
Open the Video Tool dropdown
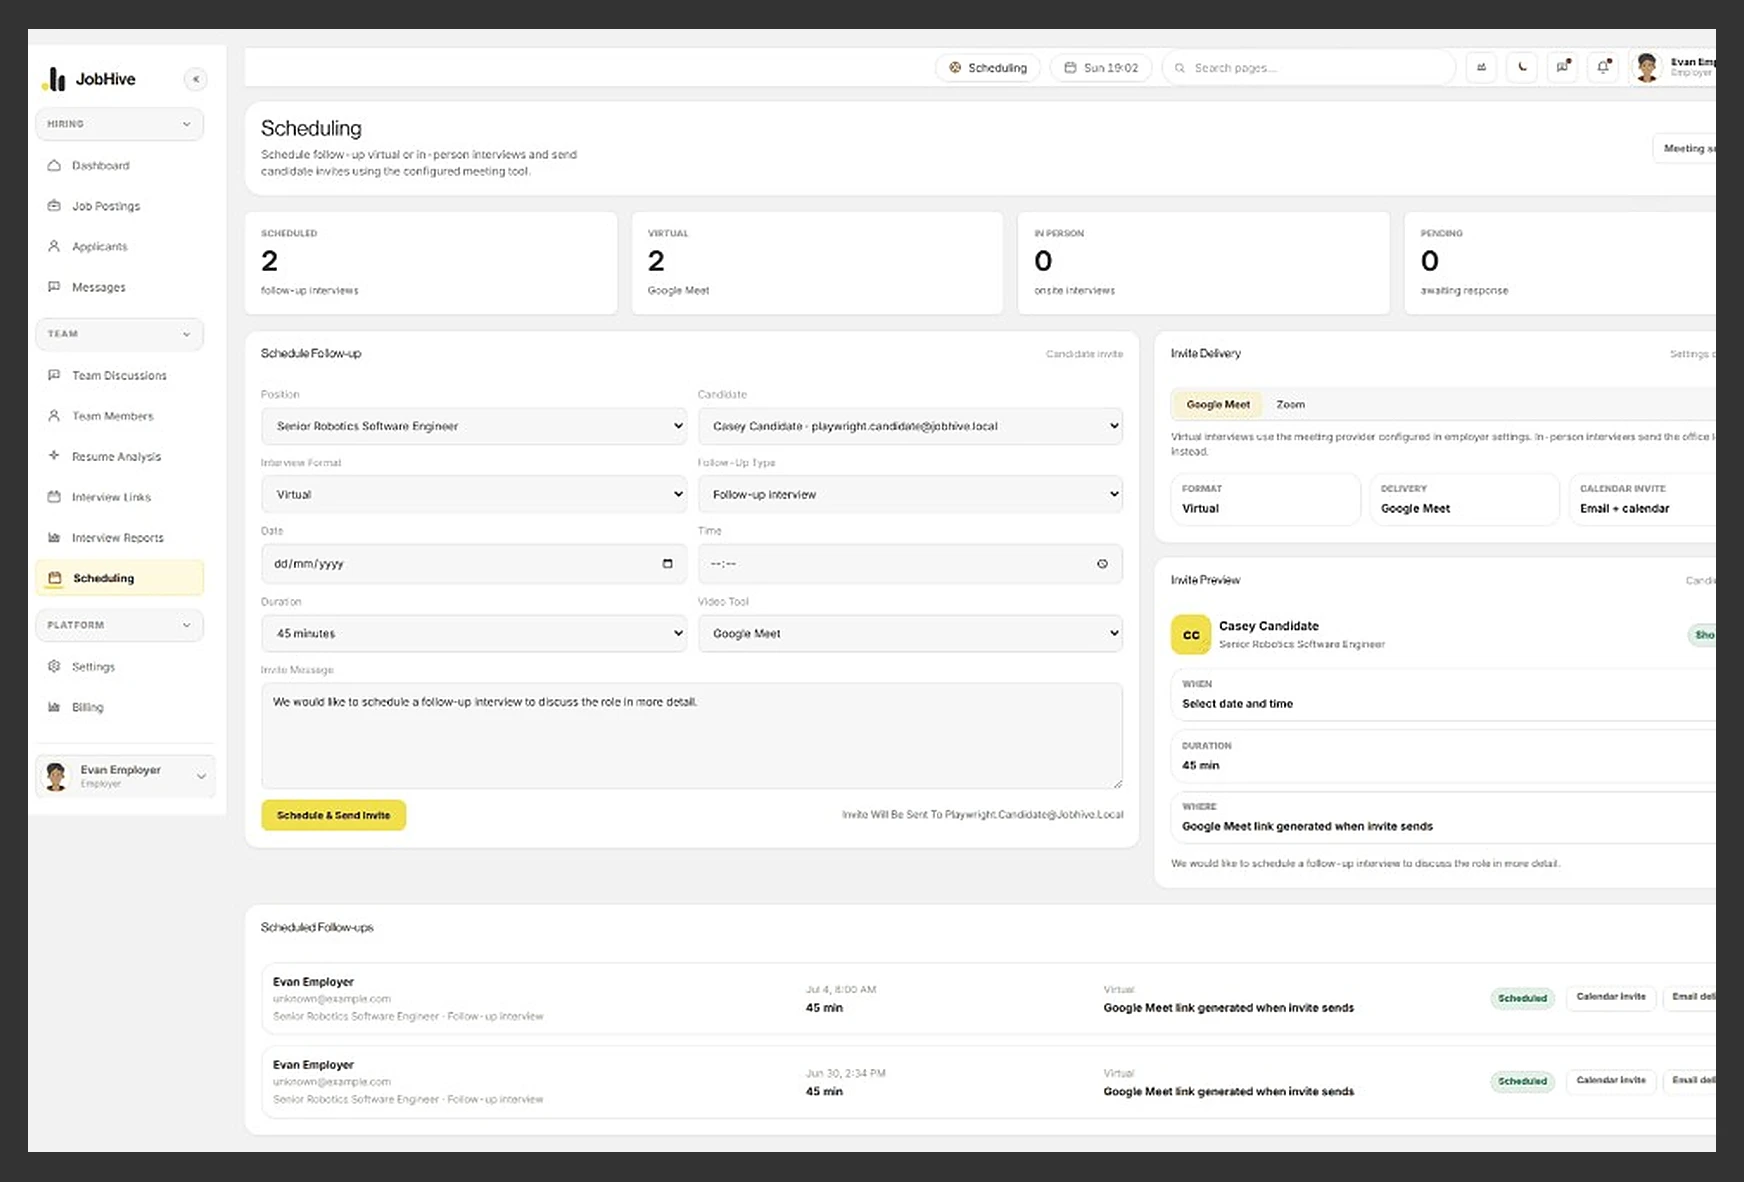[910, 633]
